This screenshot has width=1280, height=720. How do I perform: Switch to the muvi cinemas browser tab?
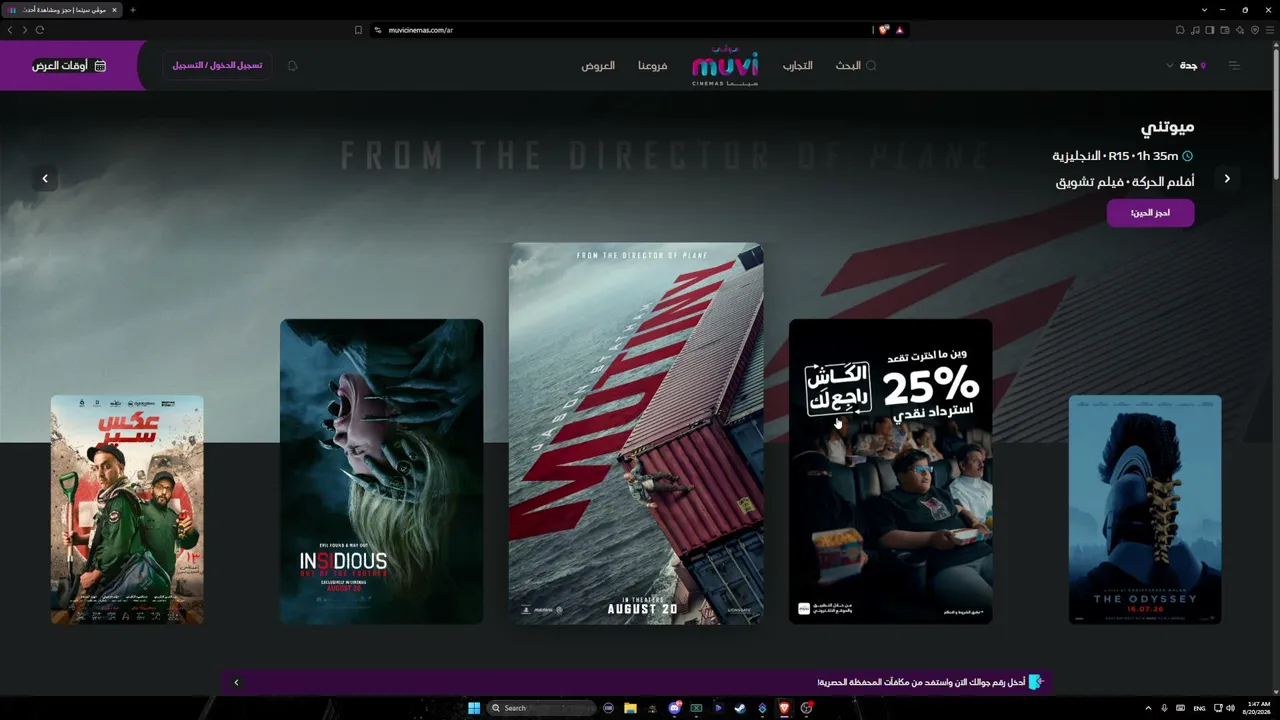click(x=62, y=10)
